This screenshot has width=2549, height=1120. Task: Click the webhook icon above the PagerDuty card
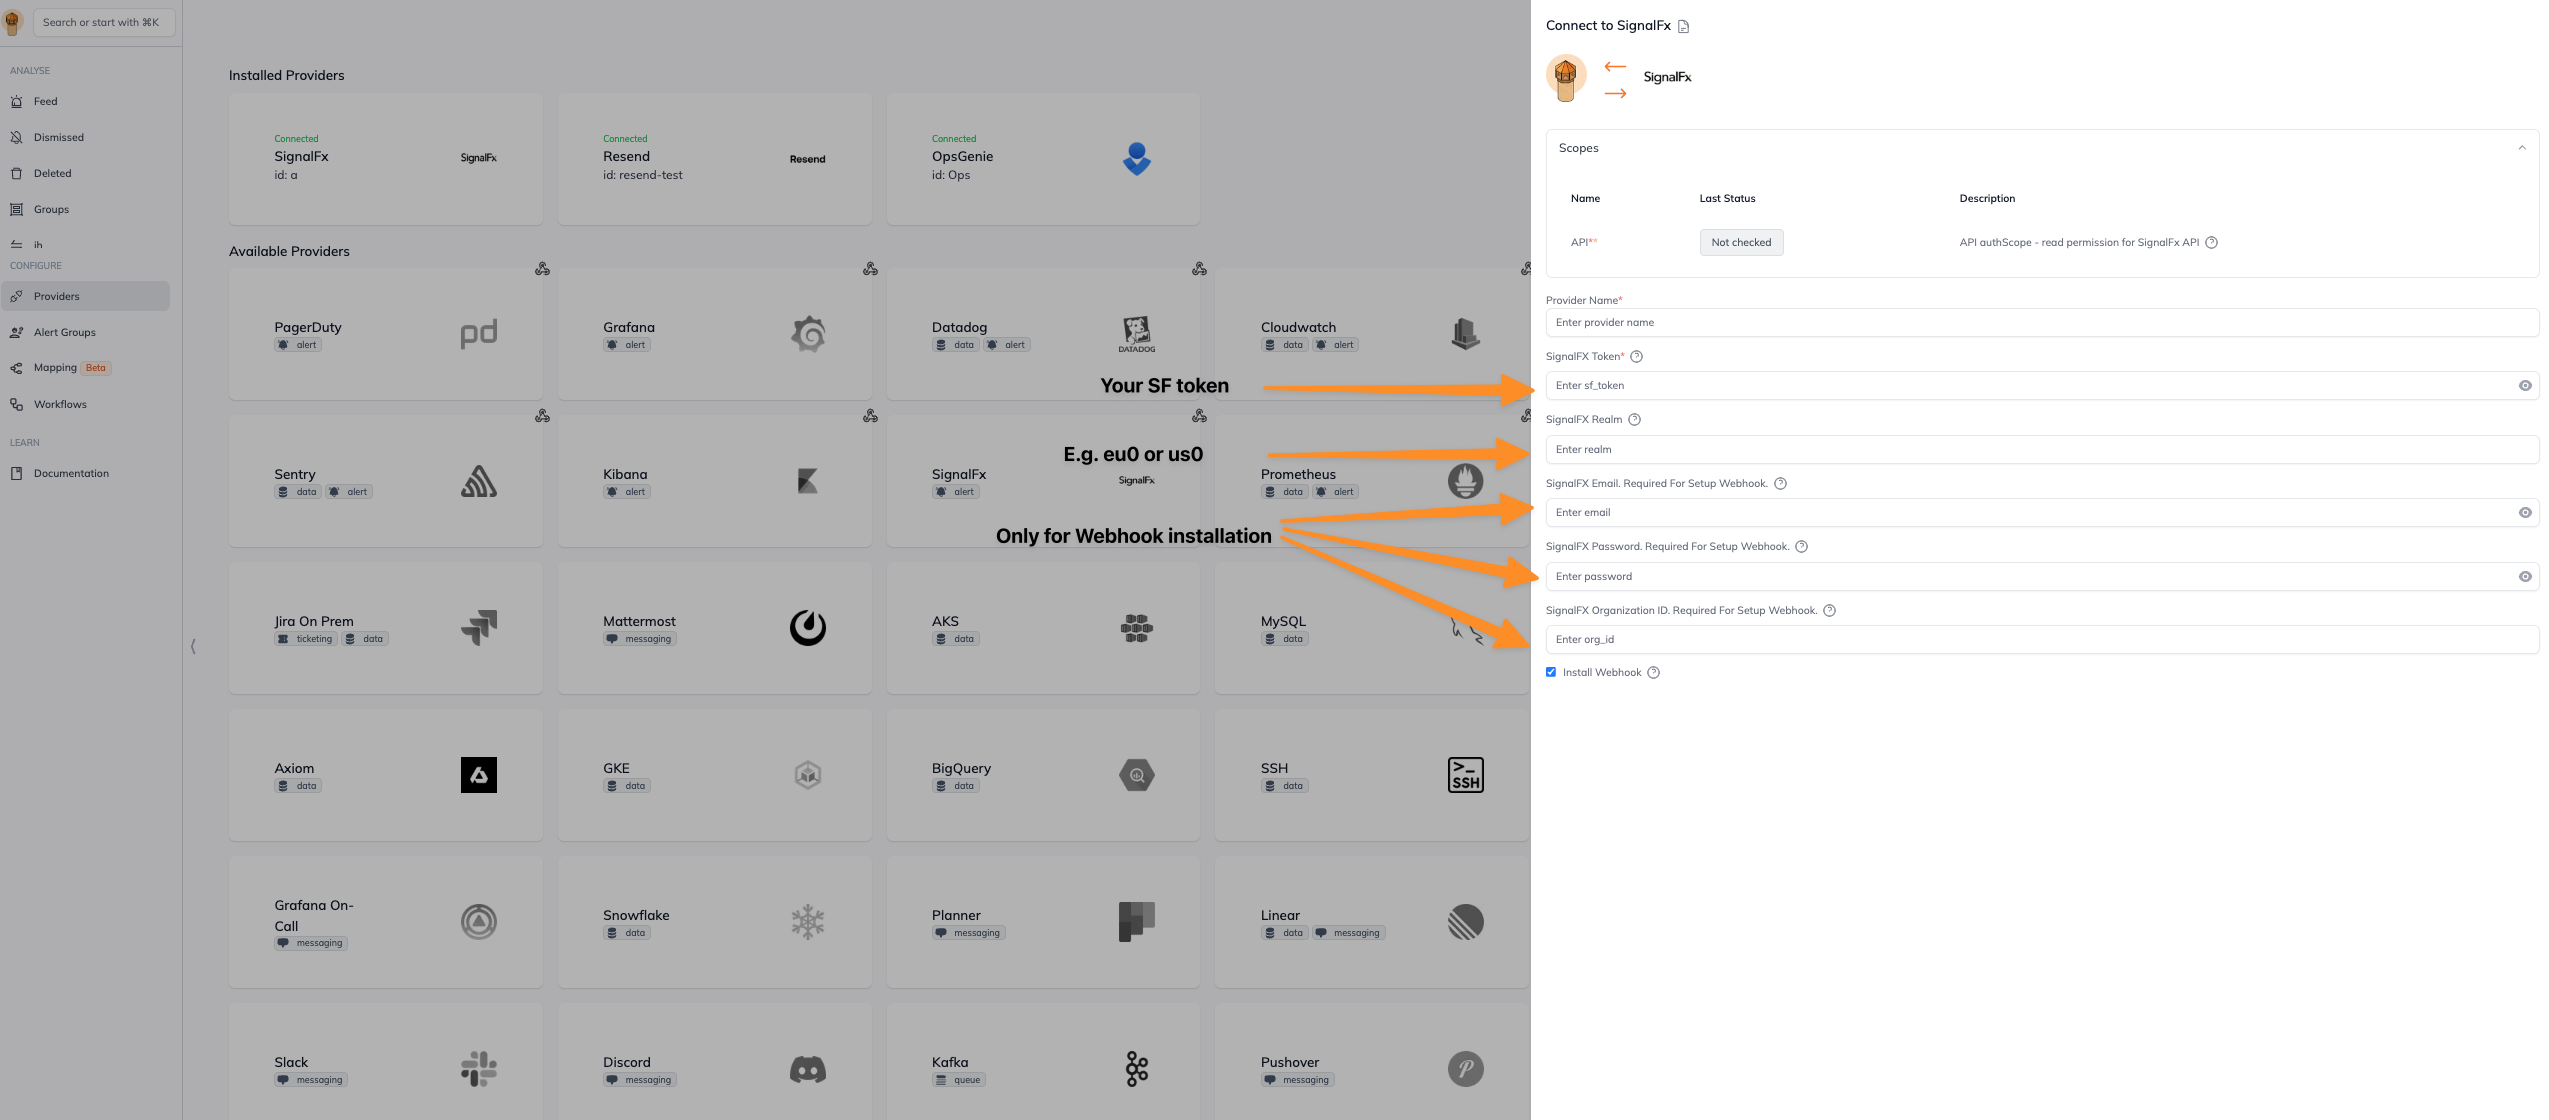(x=542, y=269)
